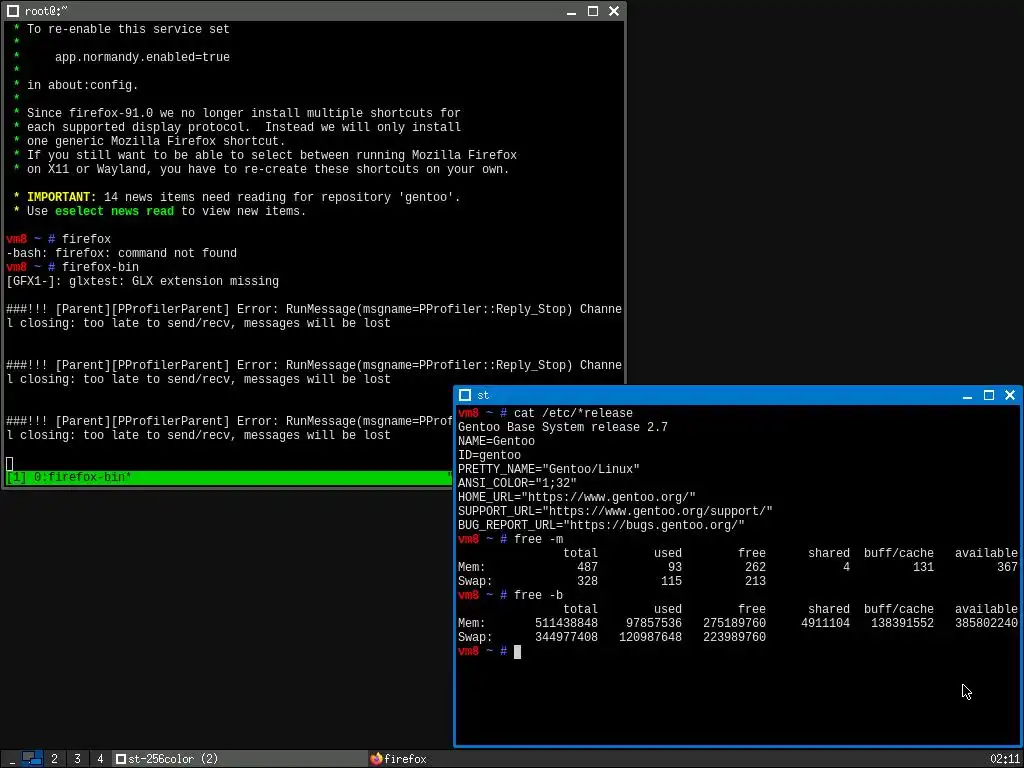Click tmux status '[1] 0:firefox-bin*'
This screenshot has height=768, width=1024.
[69, 477]
